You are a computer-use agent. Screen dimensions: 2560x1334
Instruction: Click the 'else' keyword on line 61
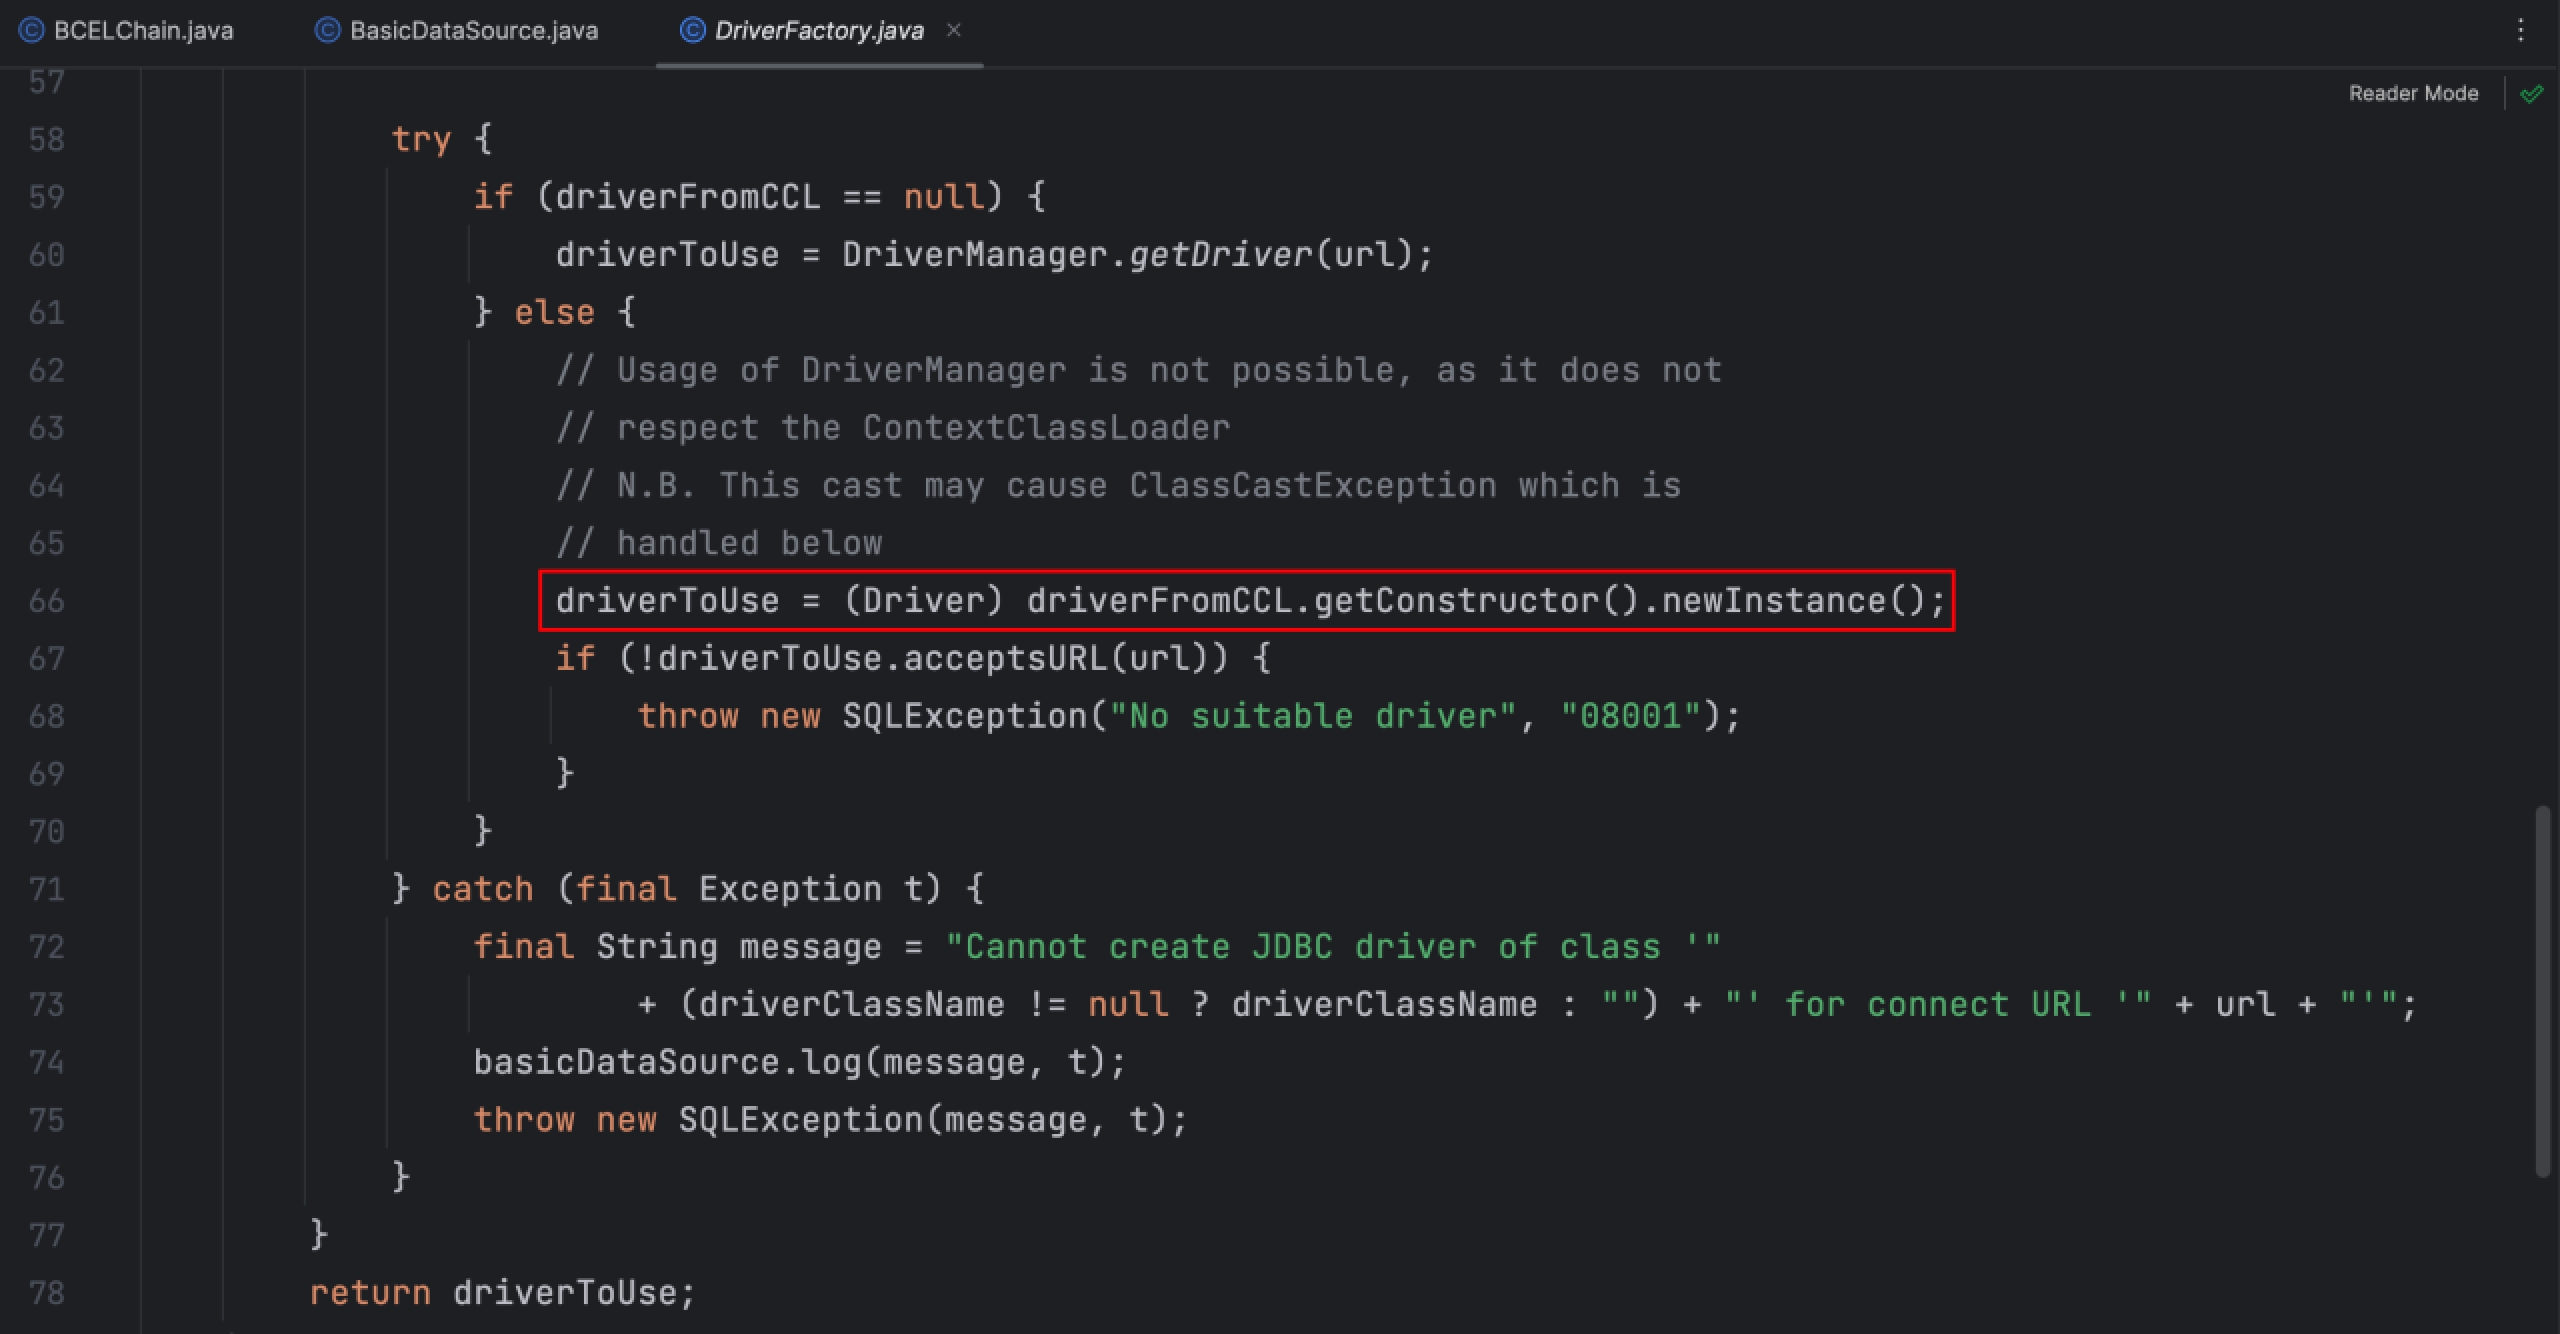(554, 312)
